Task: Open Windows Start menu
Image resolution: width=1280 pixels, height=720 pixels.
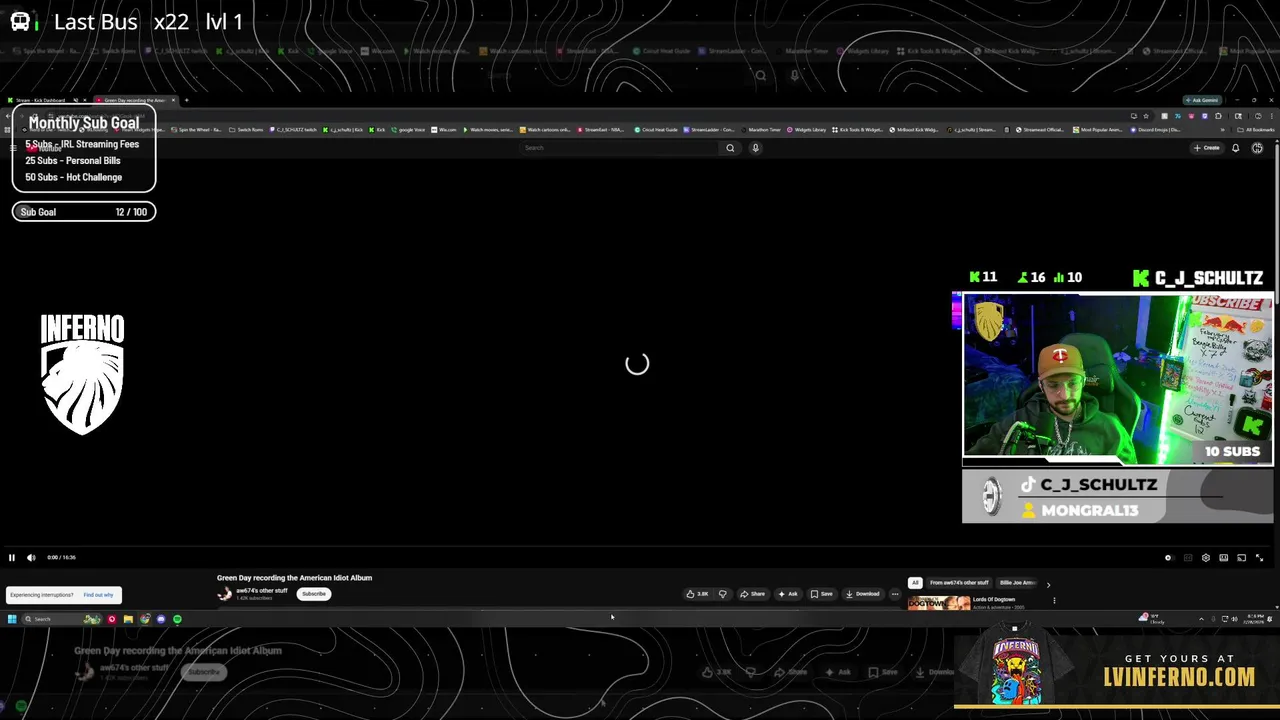Action: 12,619
